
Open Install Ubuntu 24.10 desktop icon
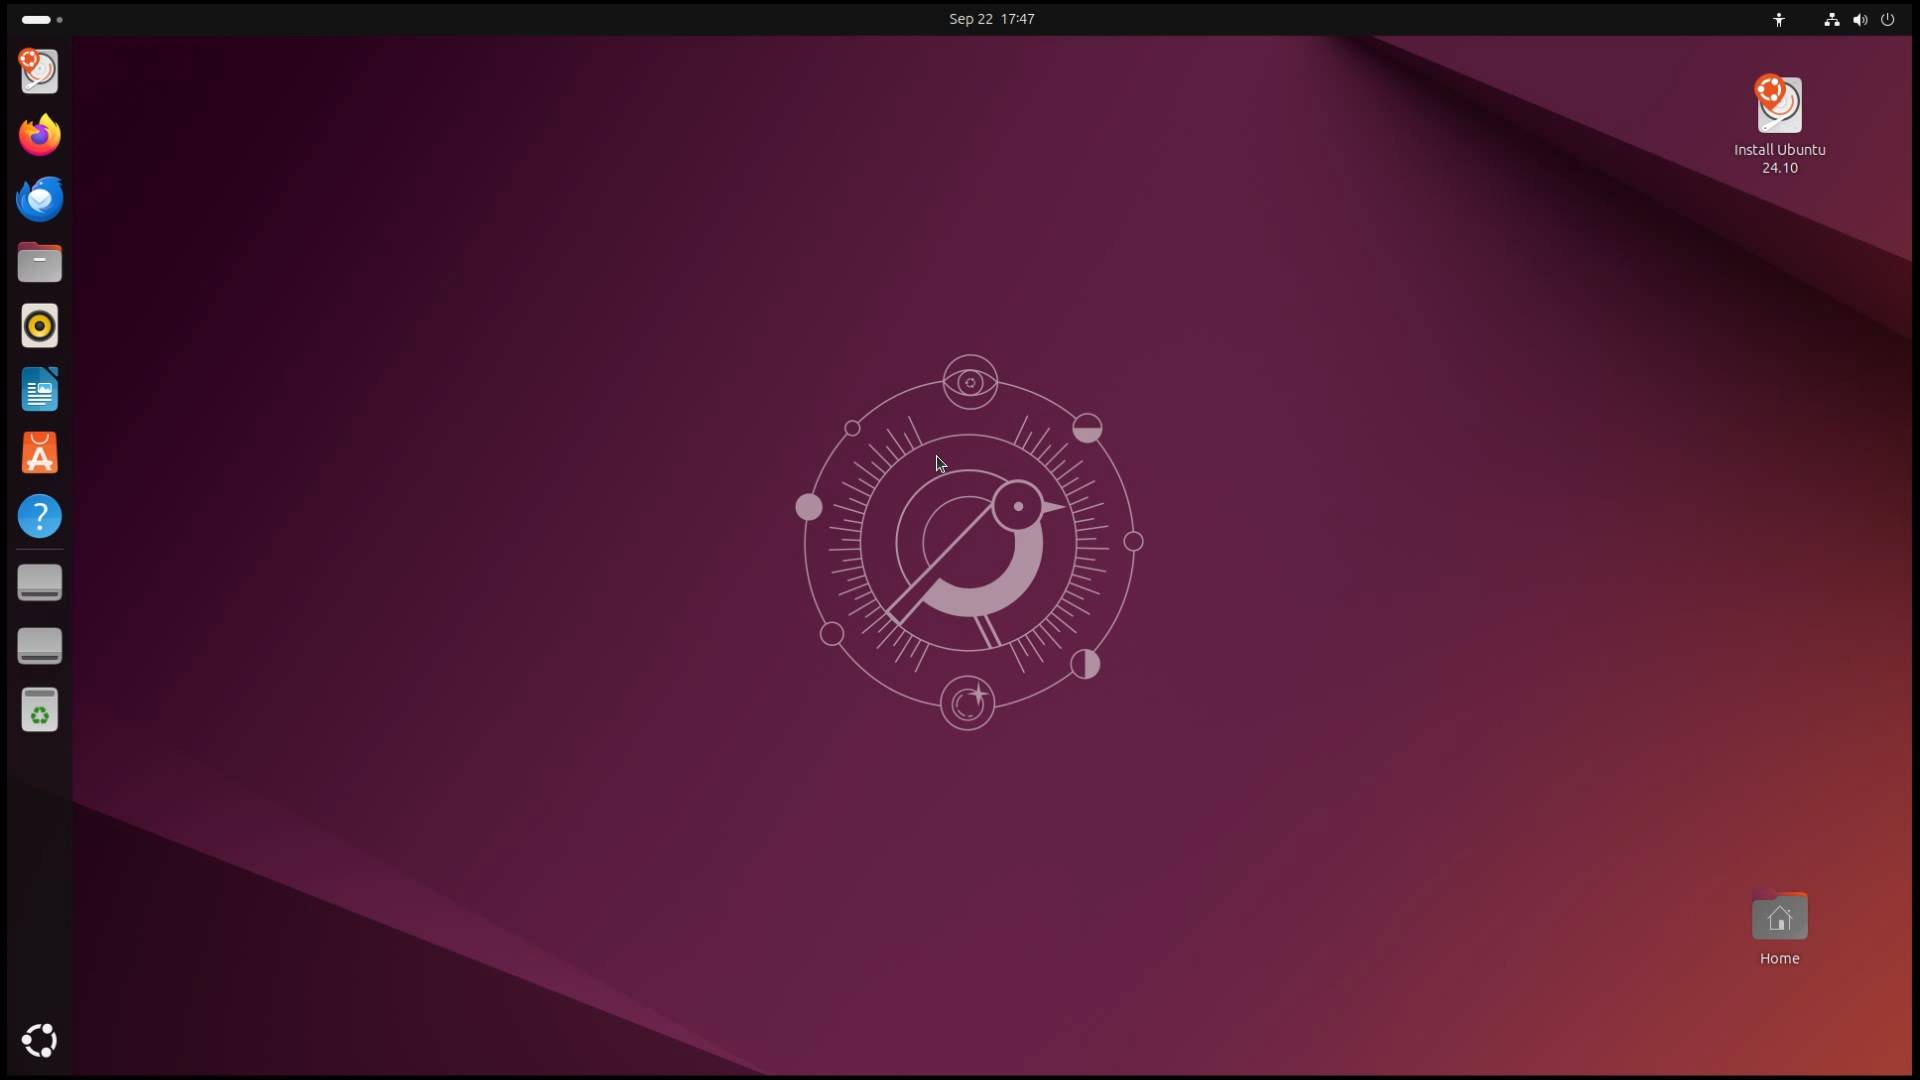point(1779,124)
